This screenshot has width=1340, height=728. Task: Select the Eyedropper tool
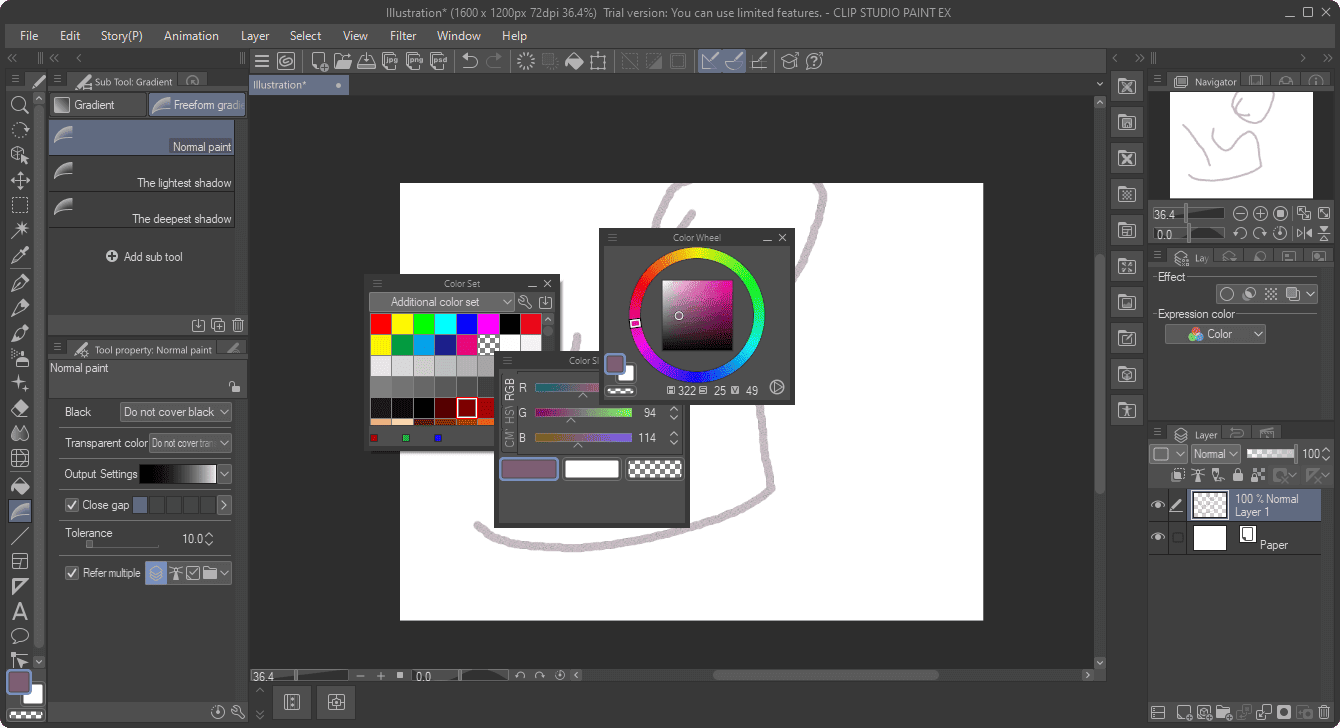(x=19, y=256)
